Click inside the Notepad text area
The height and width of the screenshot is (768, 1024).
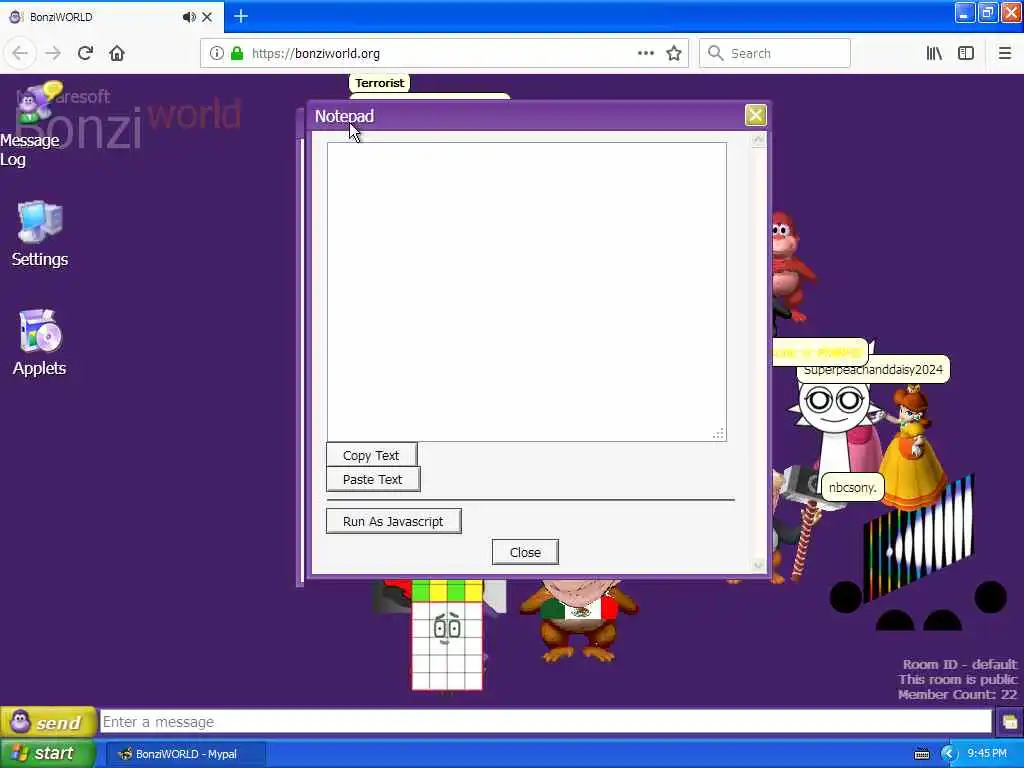tap(526, 291)
